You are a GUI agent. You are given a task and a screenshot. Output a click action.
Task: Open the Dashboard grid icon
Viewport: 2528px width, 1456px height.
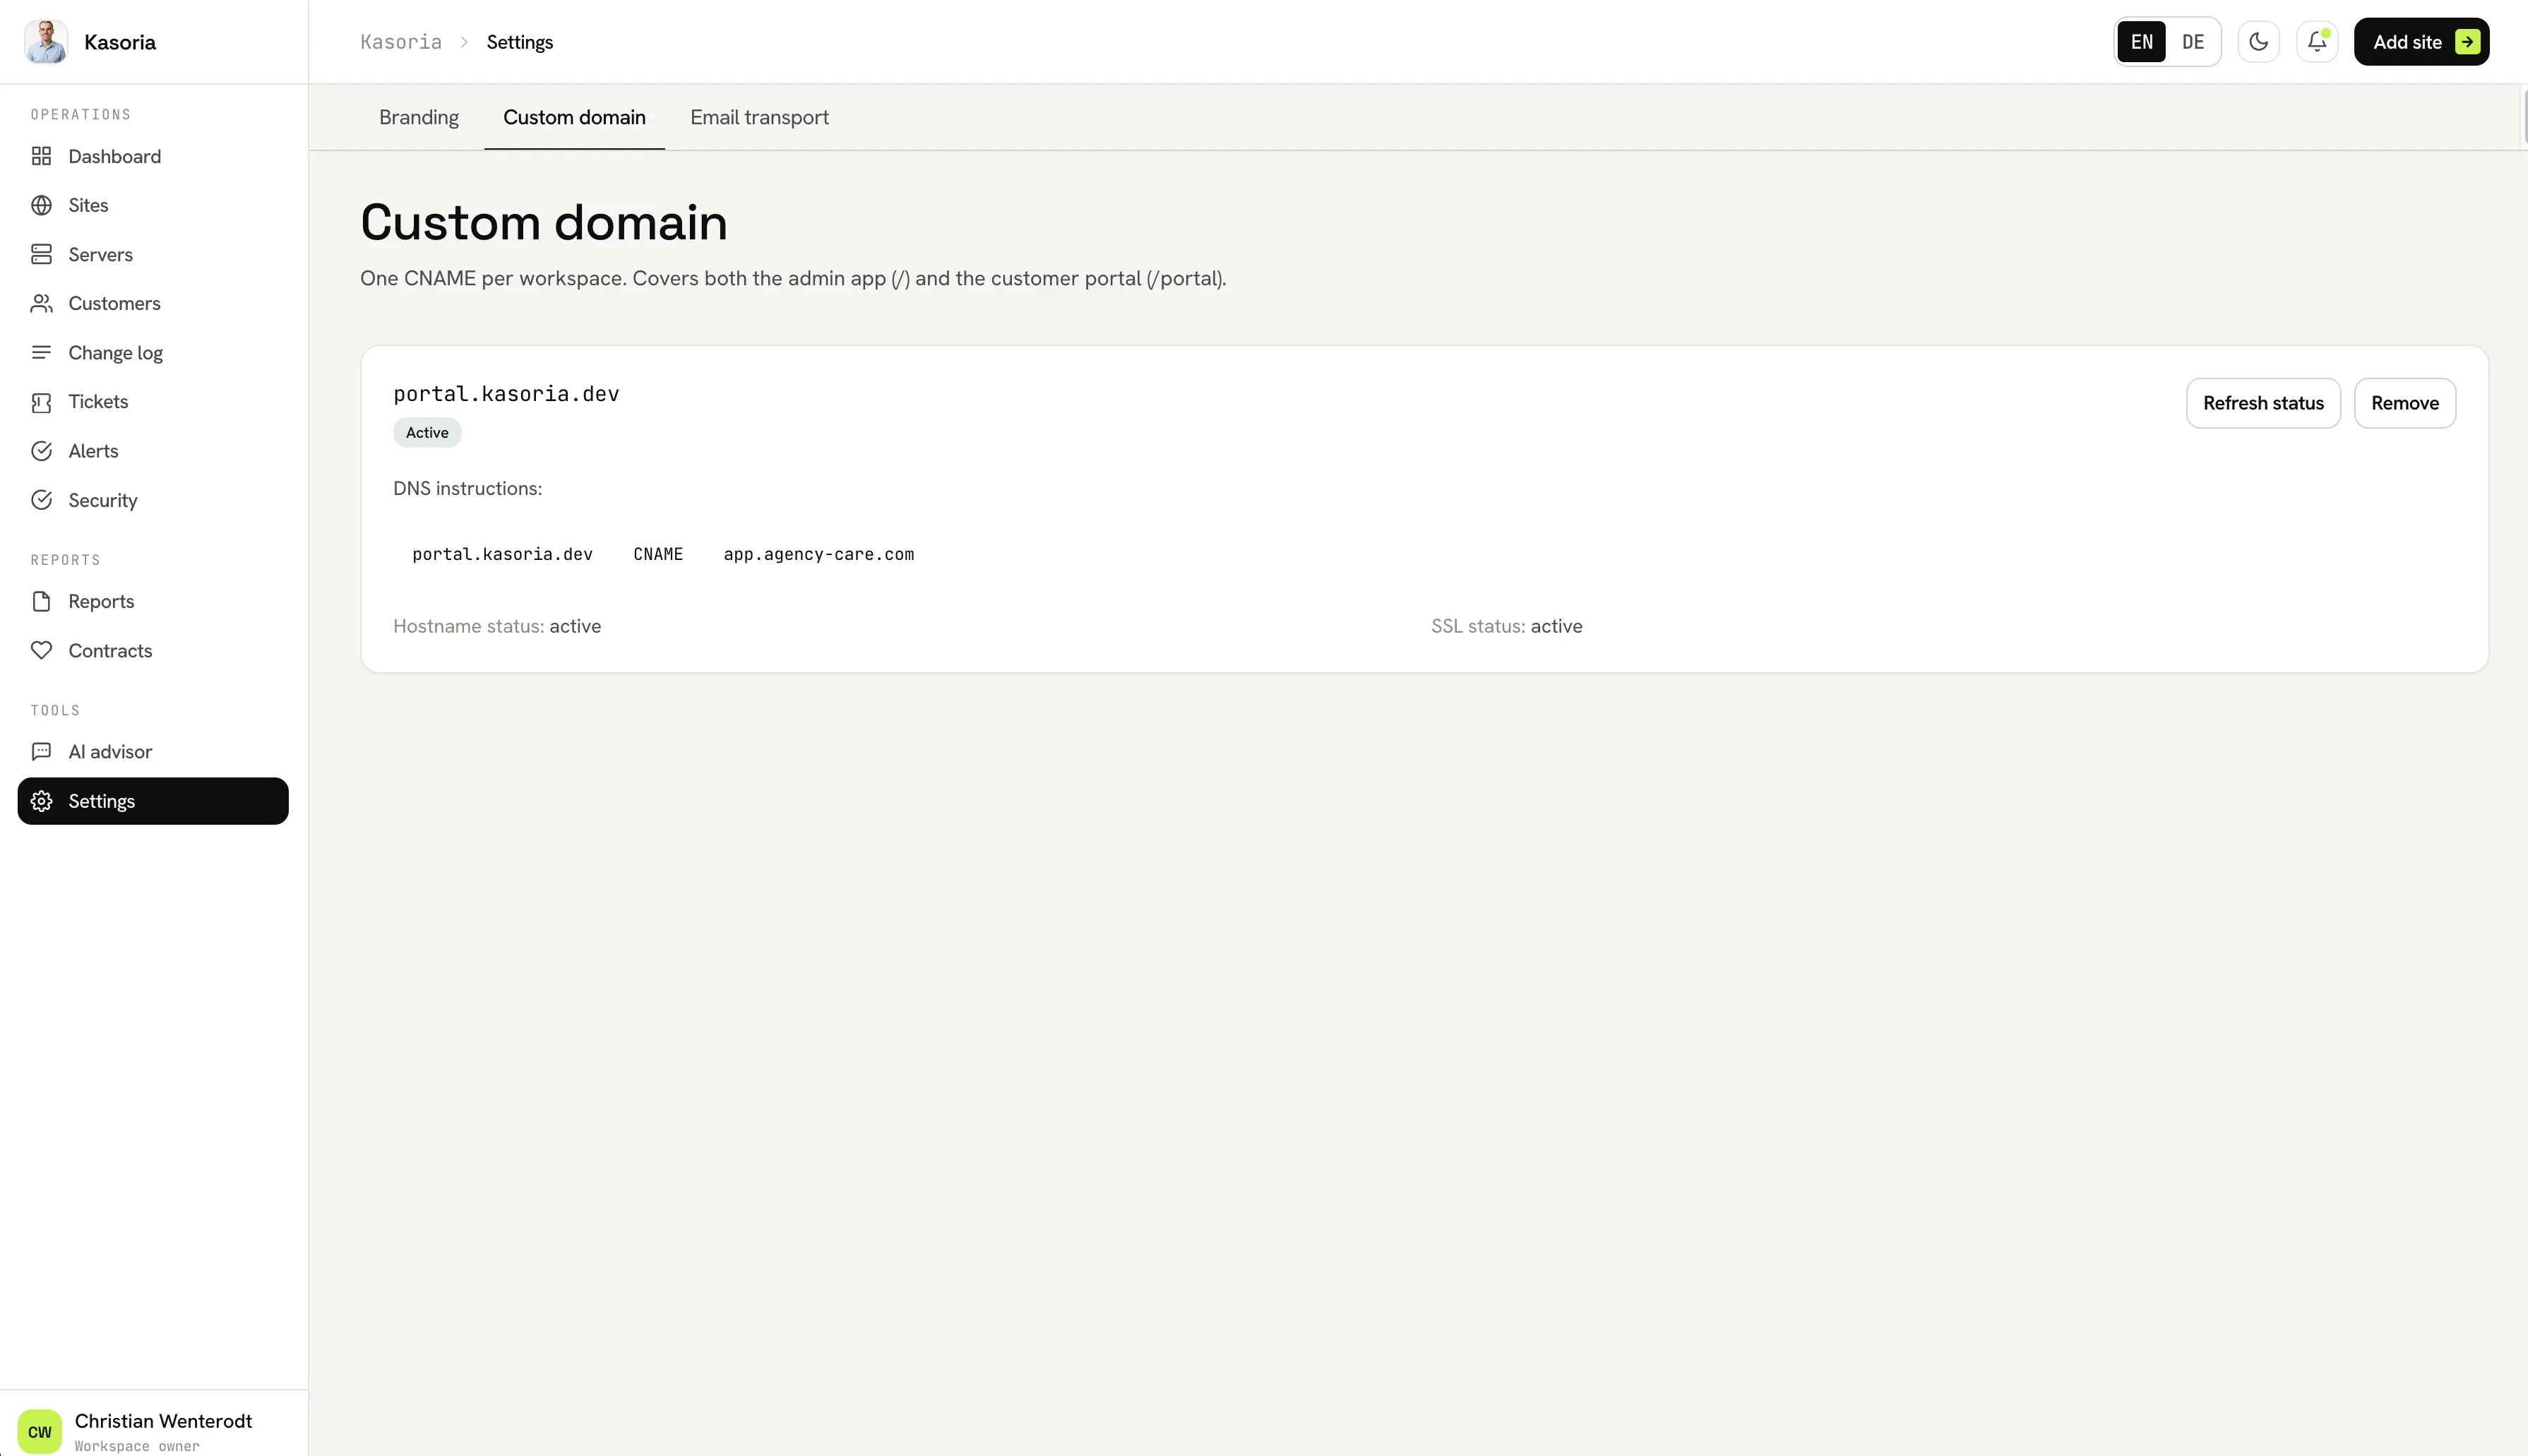coord(41,156)
